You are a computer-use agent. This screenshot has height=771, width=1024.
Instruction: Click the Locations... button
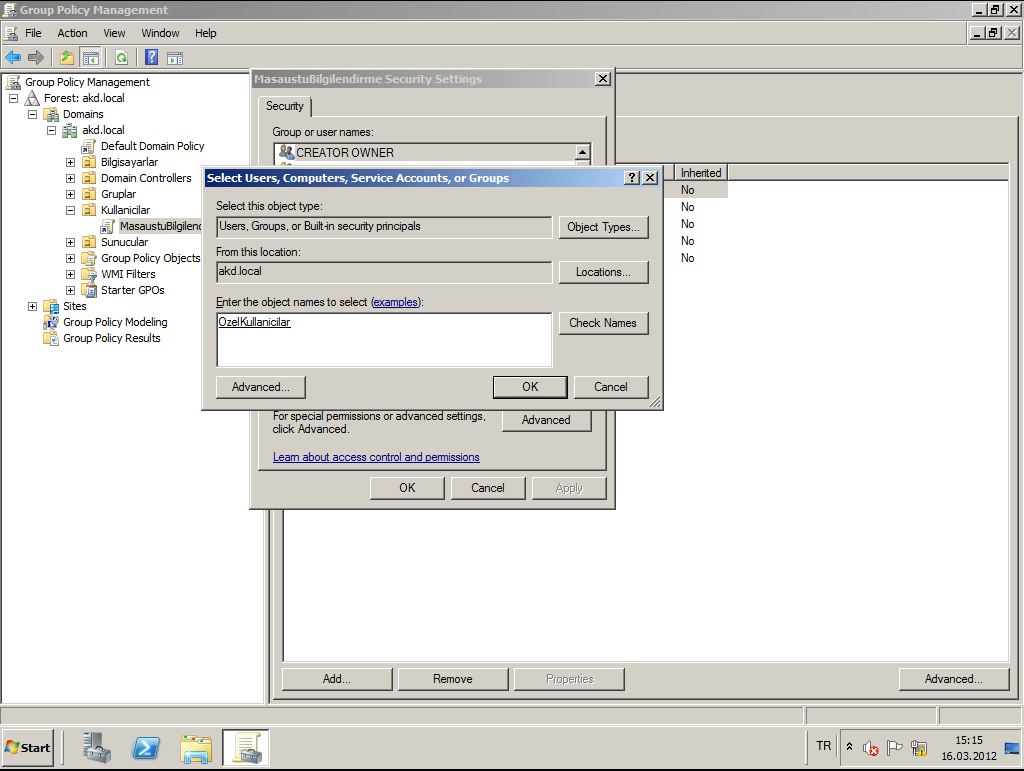click(x=603, y=272)
